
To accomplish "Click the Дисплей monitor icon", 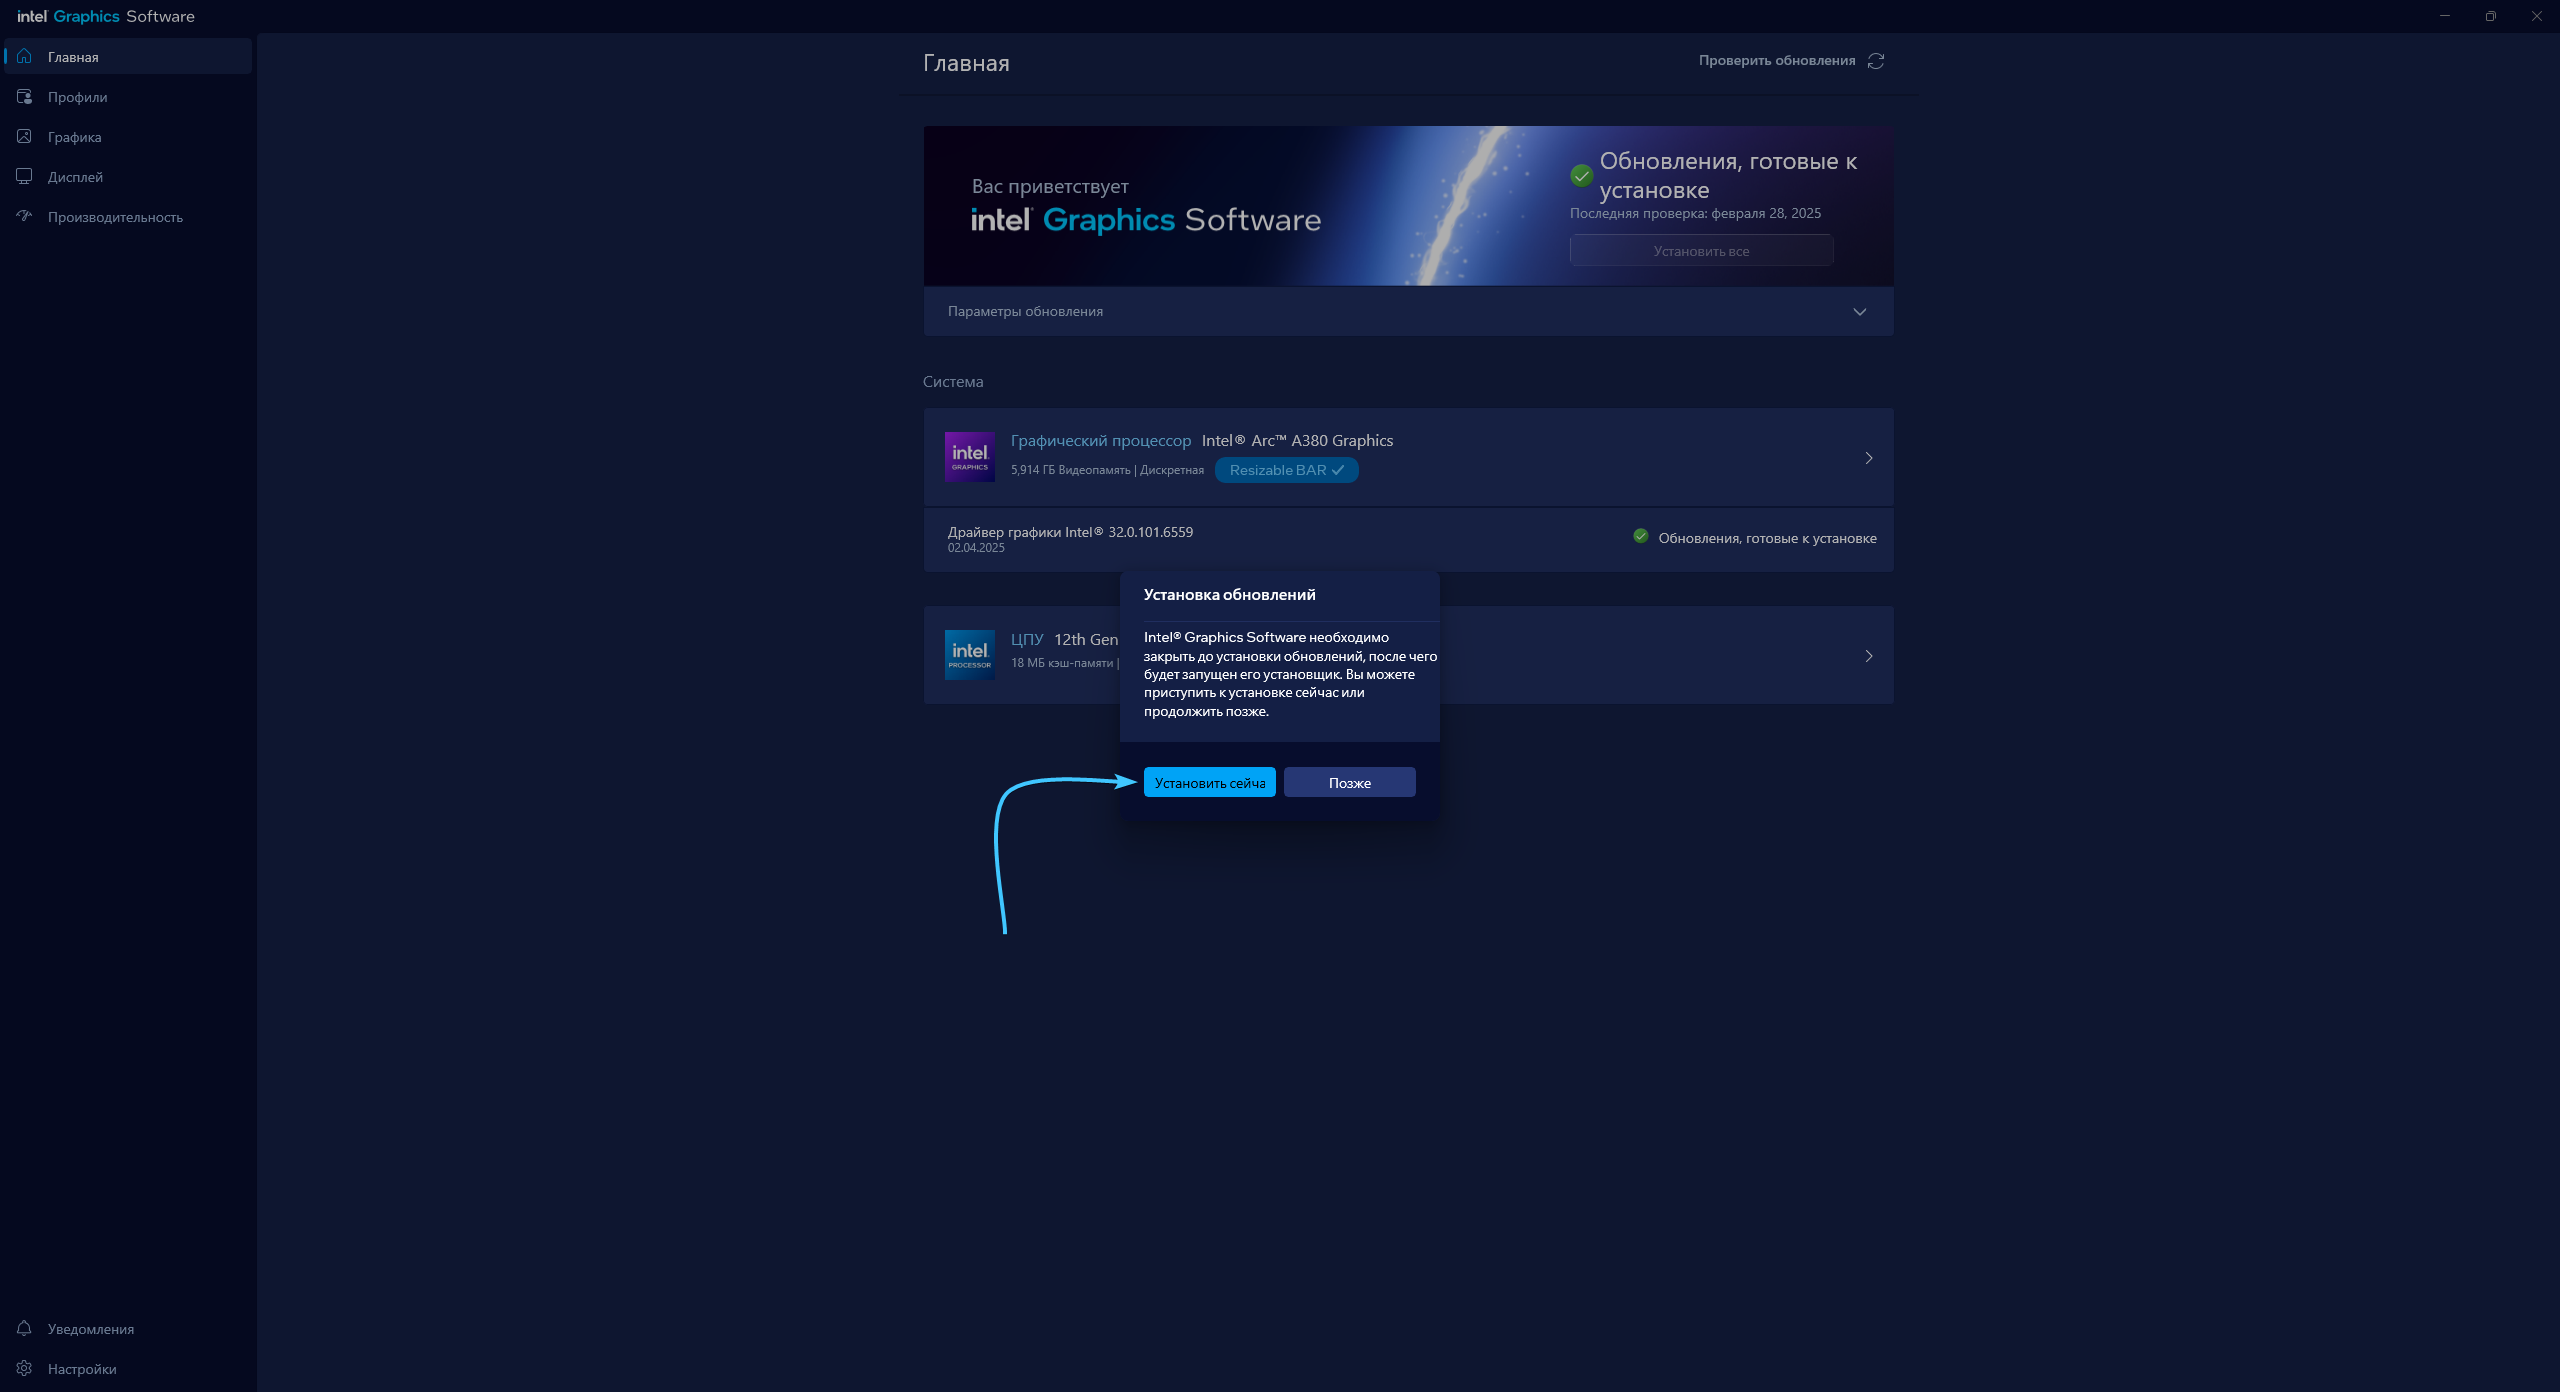I will [x=25, y=177].
